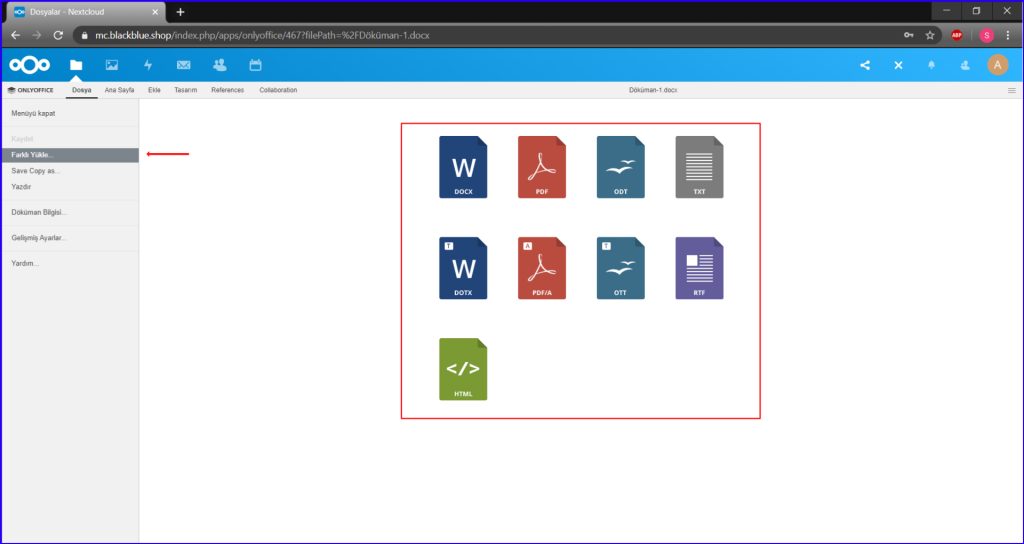Close the Dosyalar - Nextcloud tab
This screenshot has width=1024, height=544.
point(155,12)
